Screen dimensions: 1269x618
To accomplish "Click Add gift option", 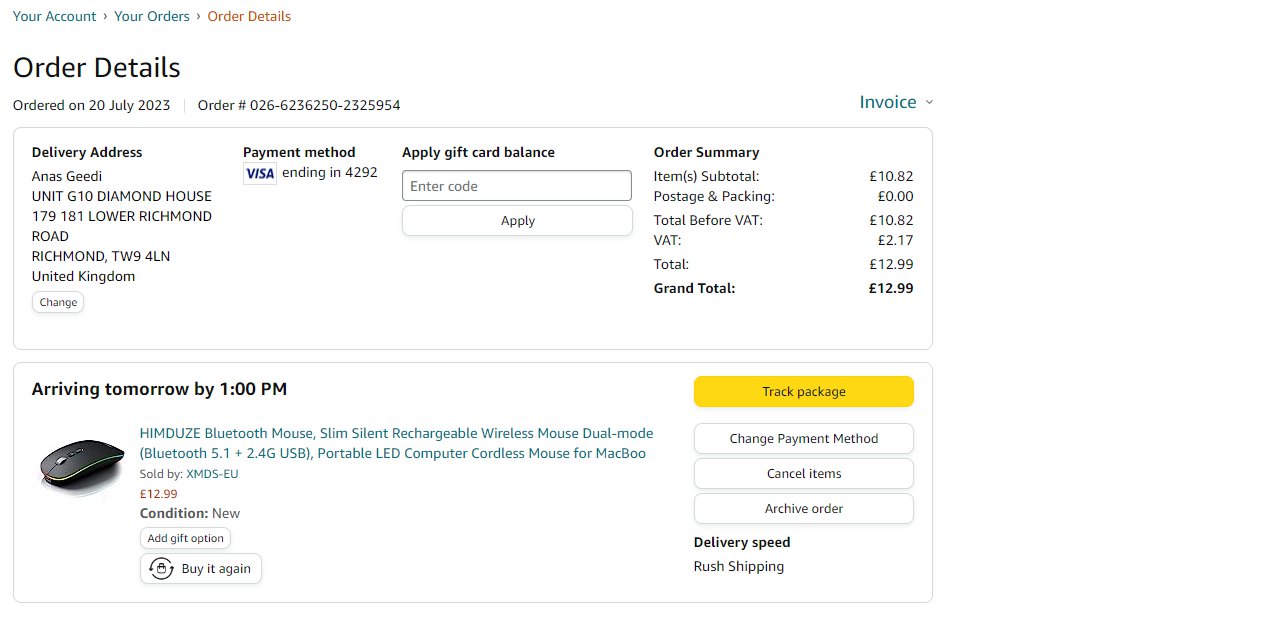I will point(185,538).
